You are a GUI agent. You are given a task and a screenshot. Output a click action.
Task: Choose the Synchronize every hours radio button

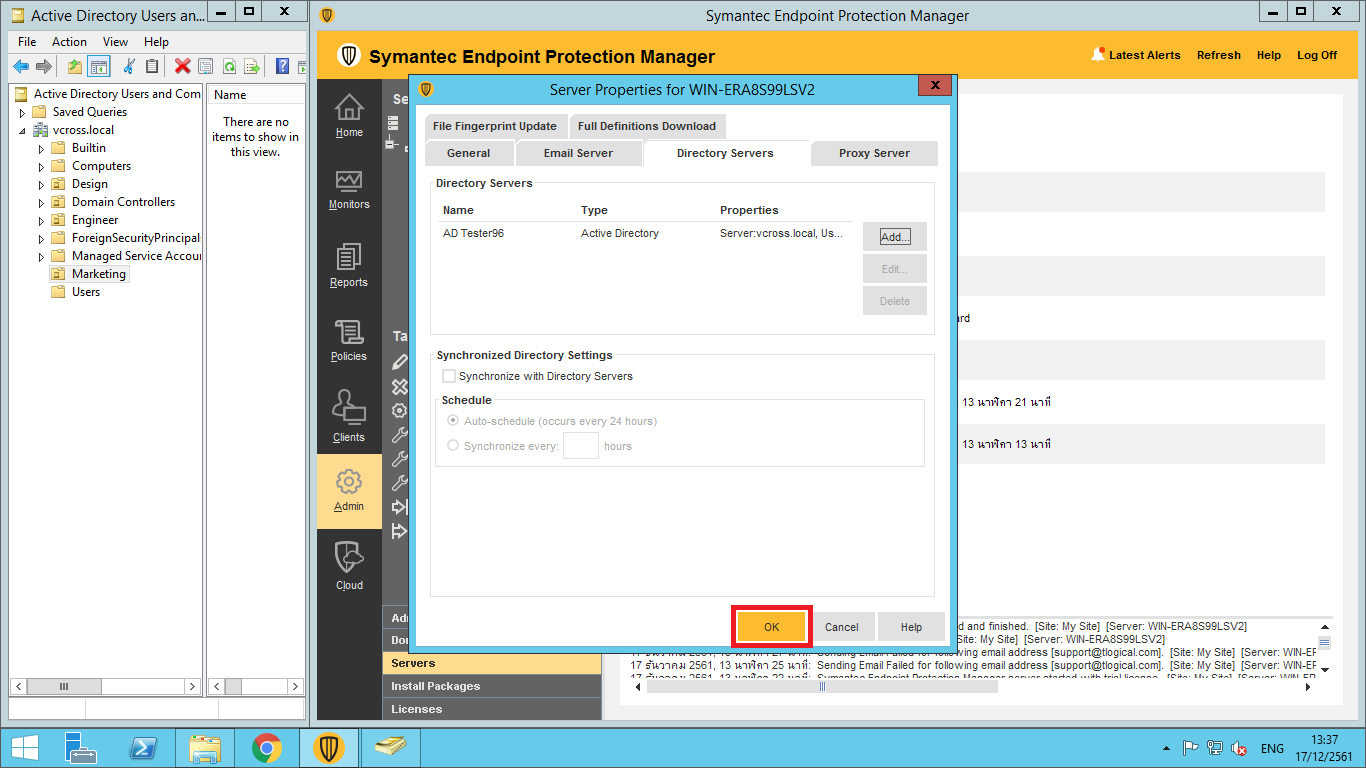coord(453,446)
